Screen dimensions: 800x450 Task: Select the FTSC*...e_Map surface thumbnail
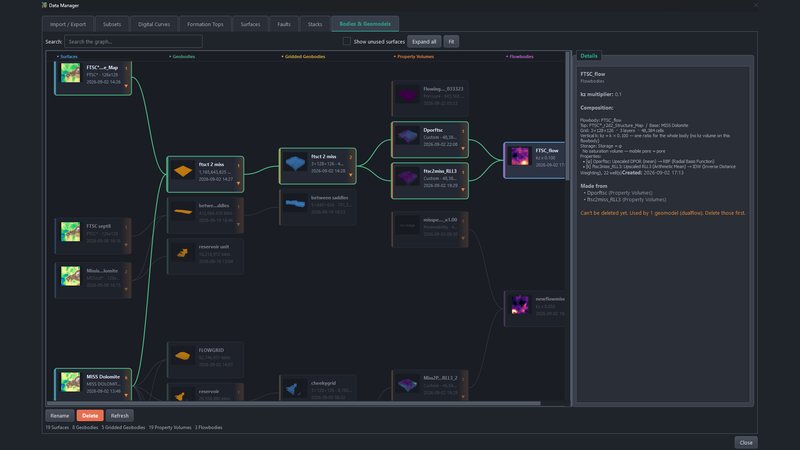70,73
